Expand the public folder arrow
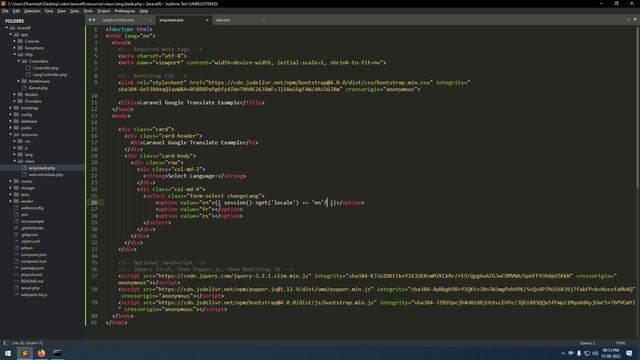Viewport: 640px width, 360px height. [x=11, y=128]
